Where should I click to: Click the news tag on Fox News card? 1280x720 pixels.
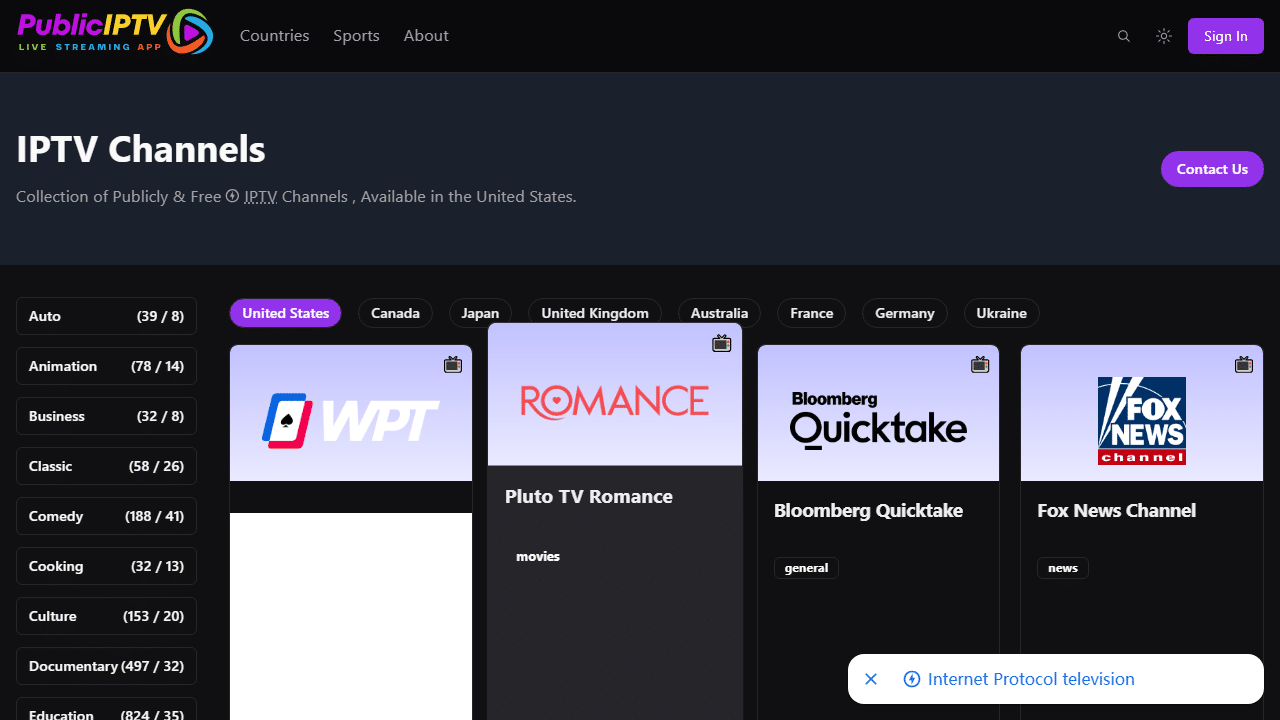click(1063, 568)
